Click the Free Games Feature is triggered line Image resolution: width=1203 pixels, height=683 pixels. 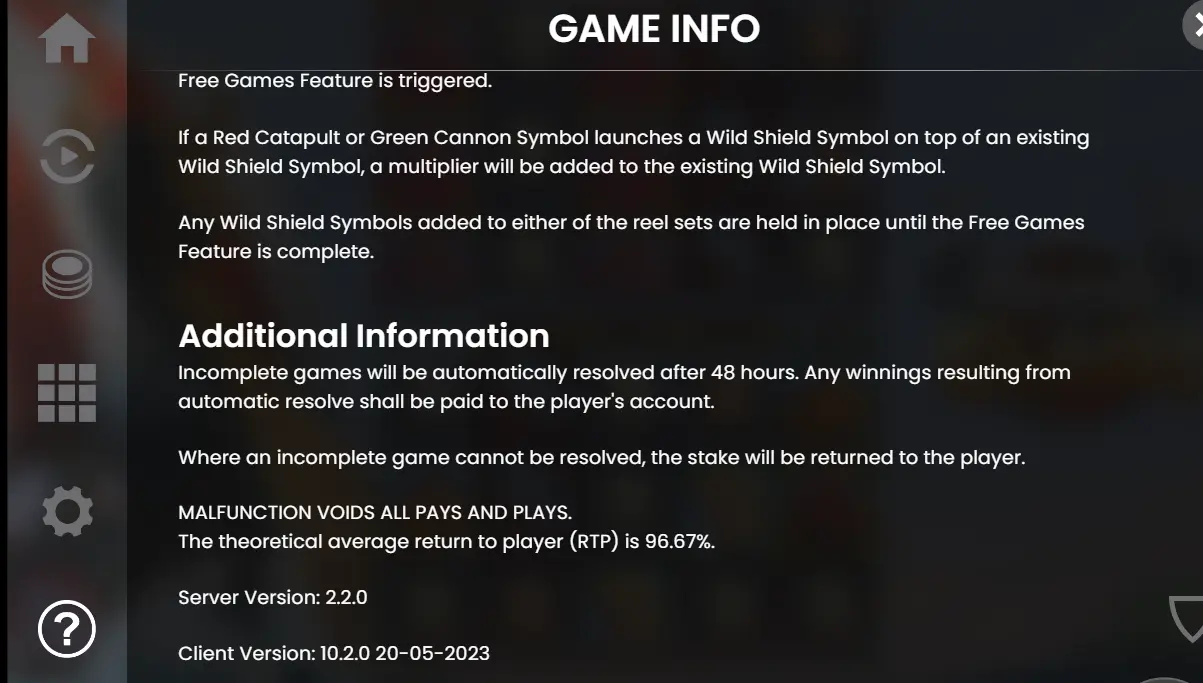(x=335, y=81)
